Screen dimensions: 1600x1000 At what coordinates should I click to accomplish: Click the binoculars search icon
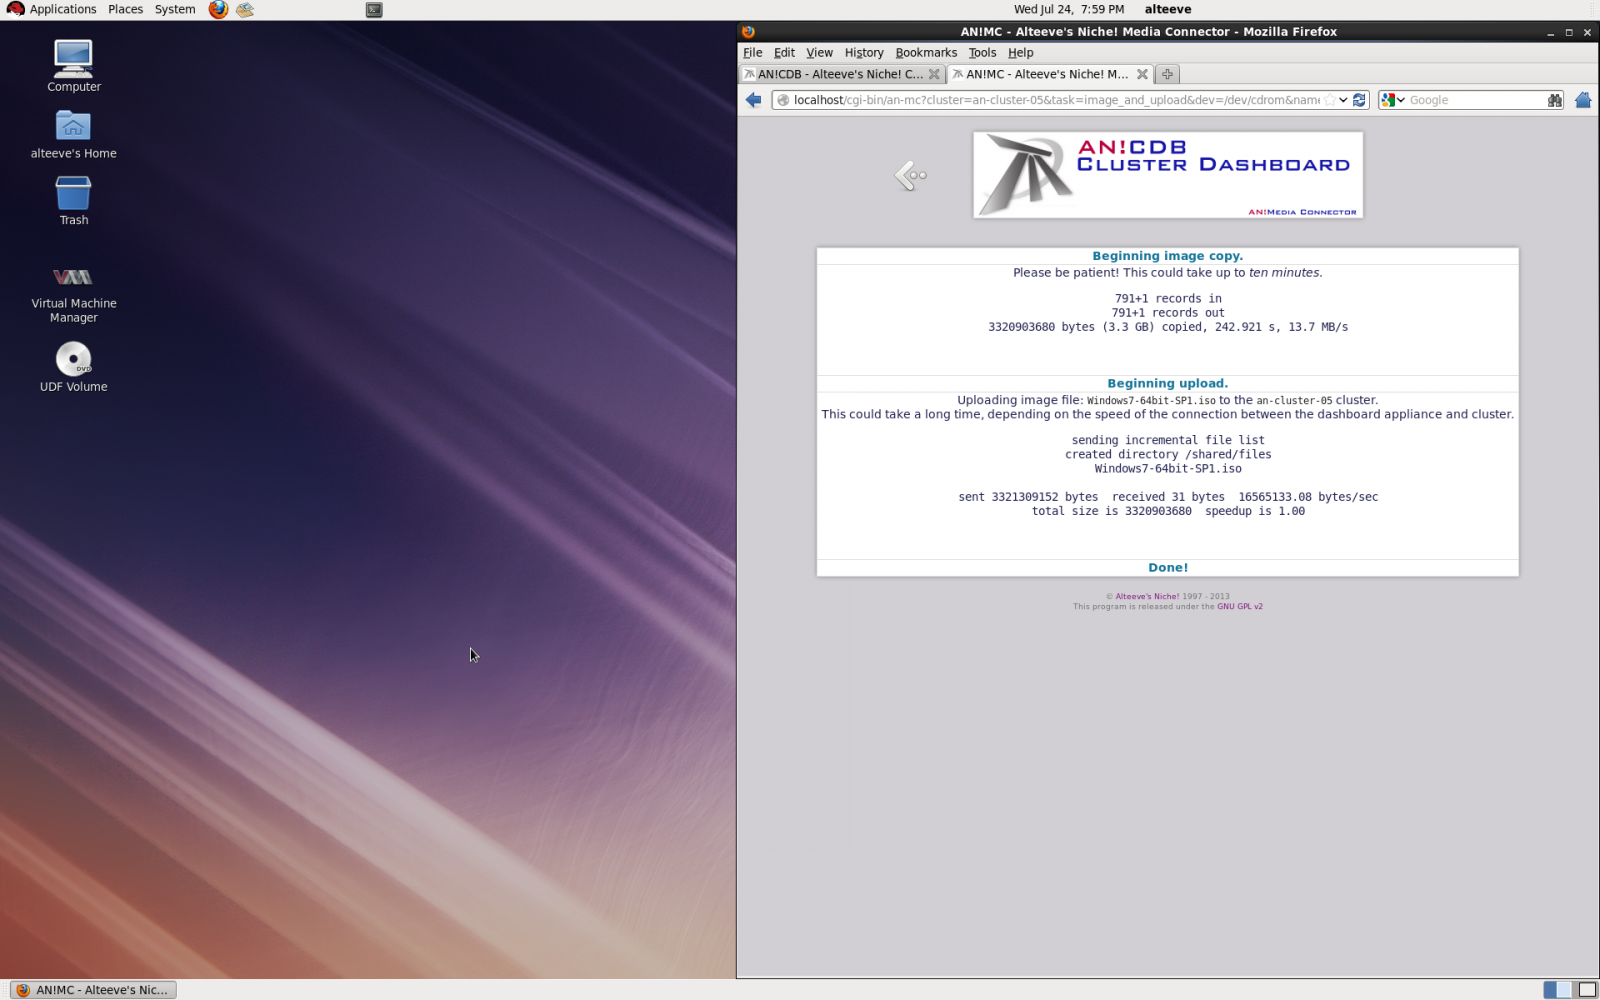(x=1554, y=100)
